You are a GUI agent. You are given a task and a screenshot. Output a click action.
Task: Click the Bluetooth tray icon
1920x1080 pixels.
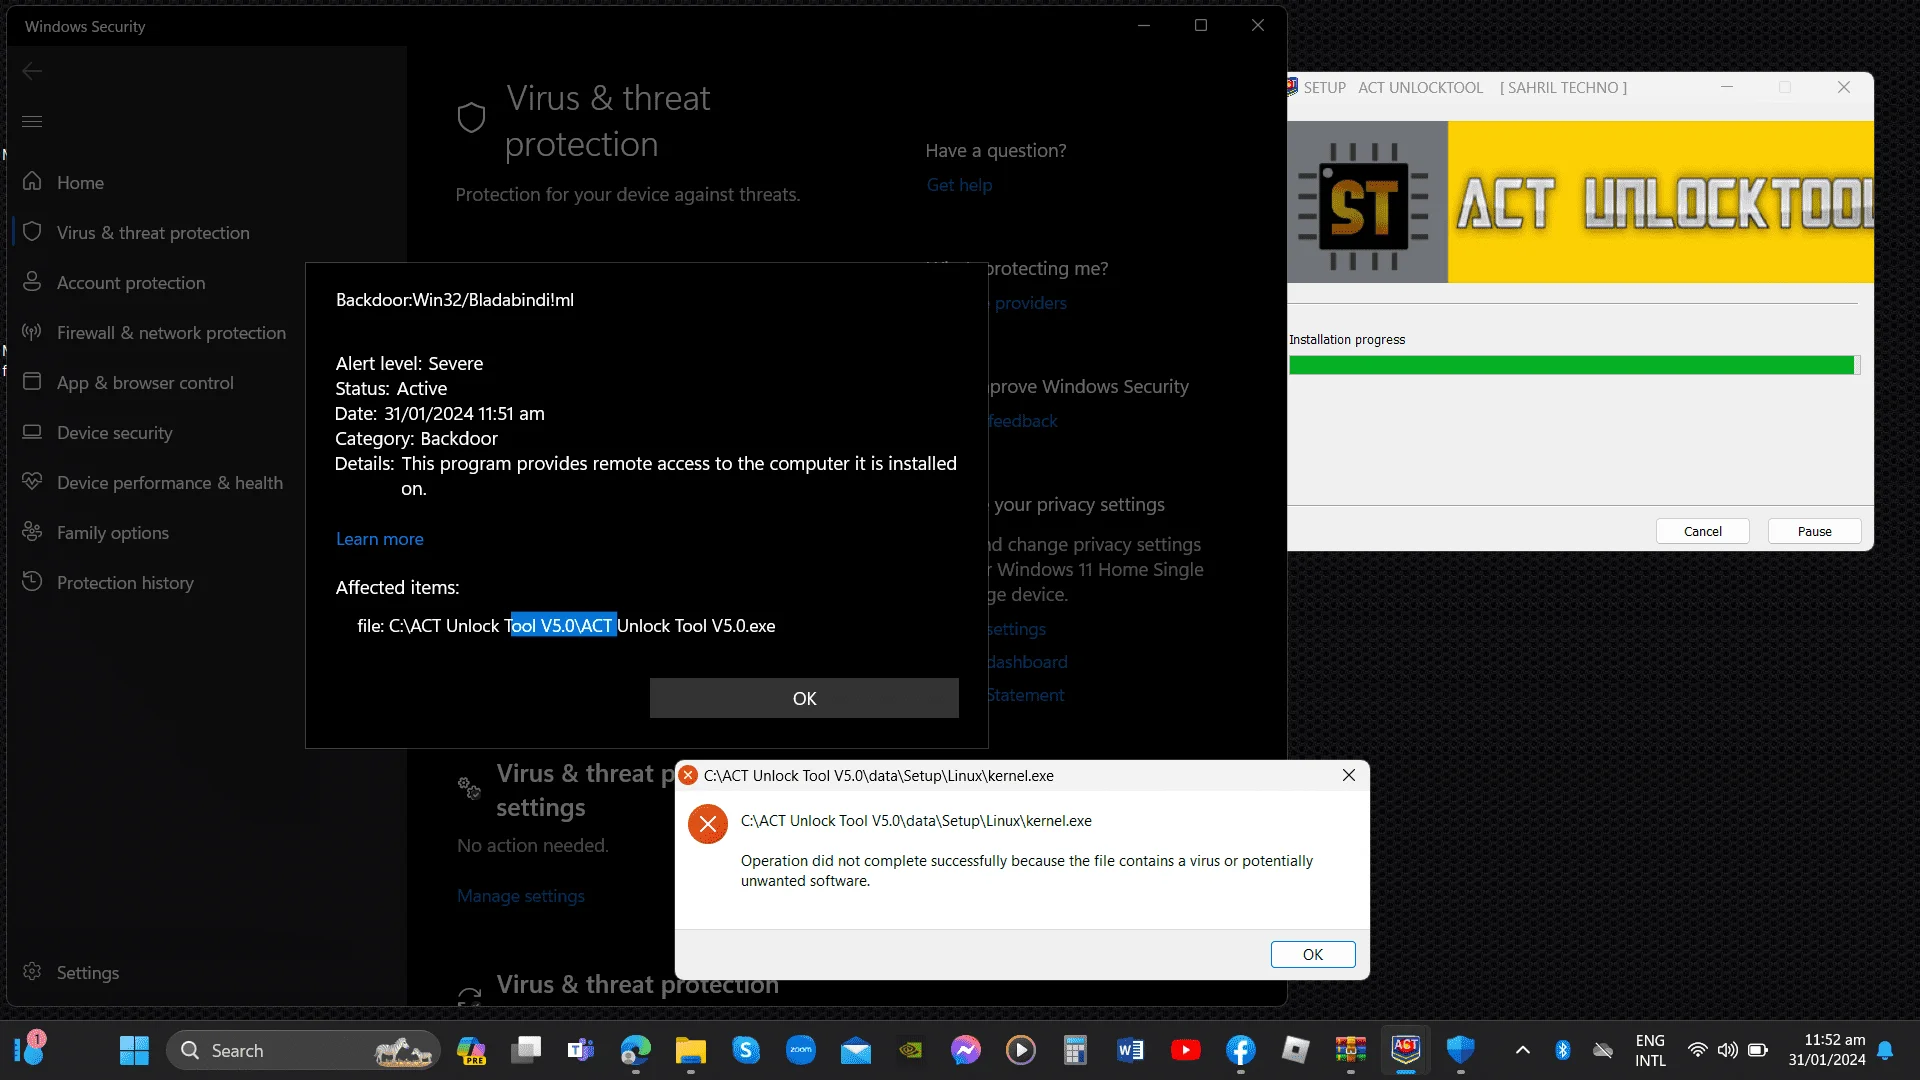1563,1050
